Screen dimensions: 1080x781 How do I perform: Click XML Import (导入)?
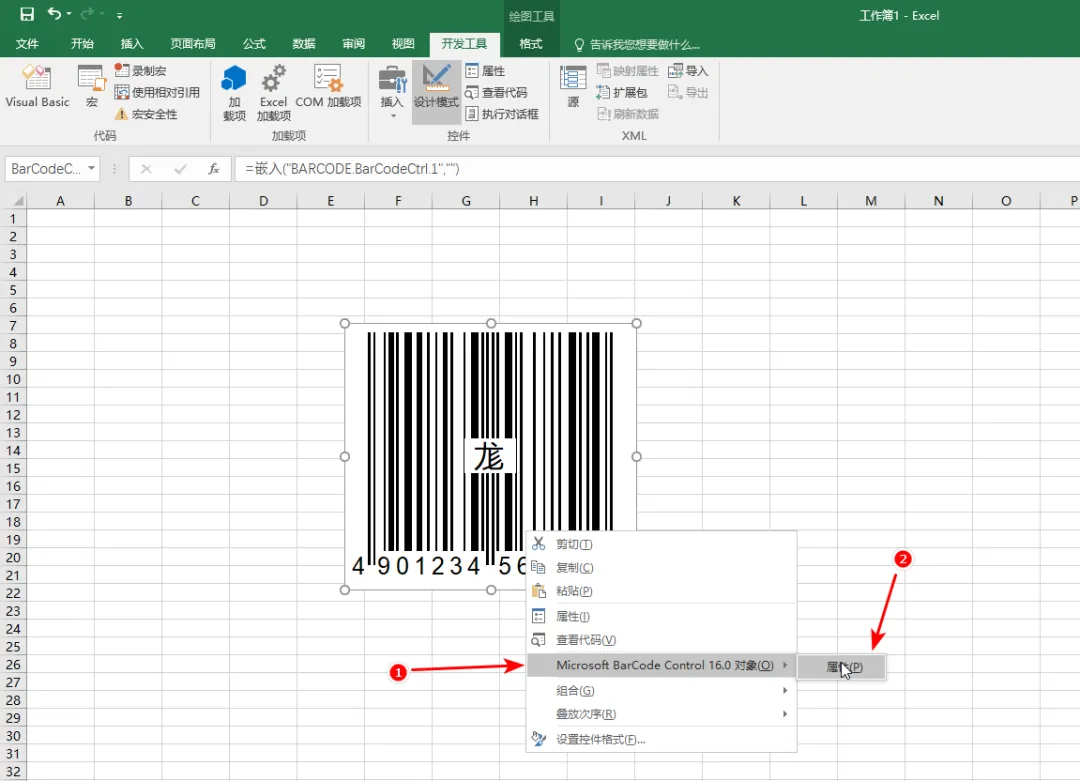click(687, 70)
